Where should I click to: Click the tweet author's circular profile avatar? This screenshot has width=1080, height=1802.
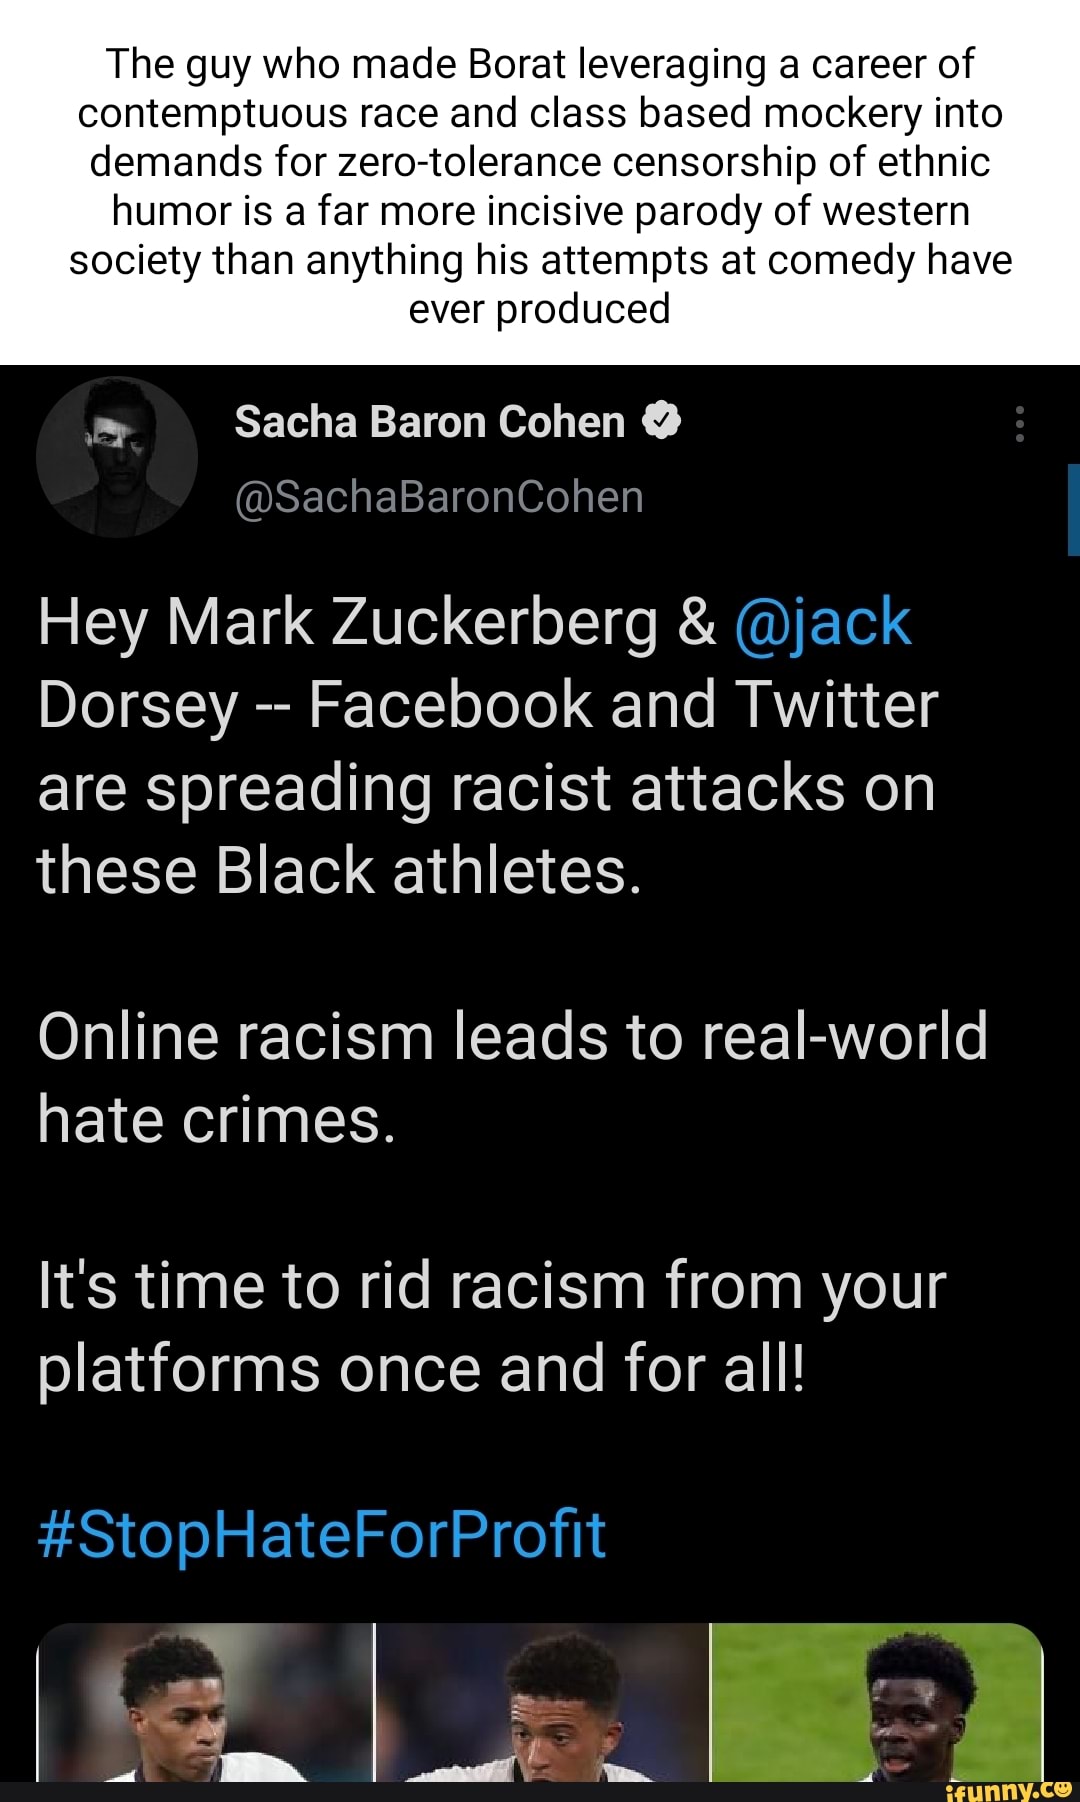117,457
